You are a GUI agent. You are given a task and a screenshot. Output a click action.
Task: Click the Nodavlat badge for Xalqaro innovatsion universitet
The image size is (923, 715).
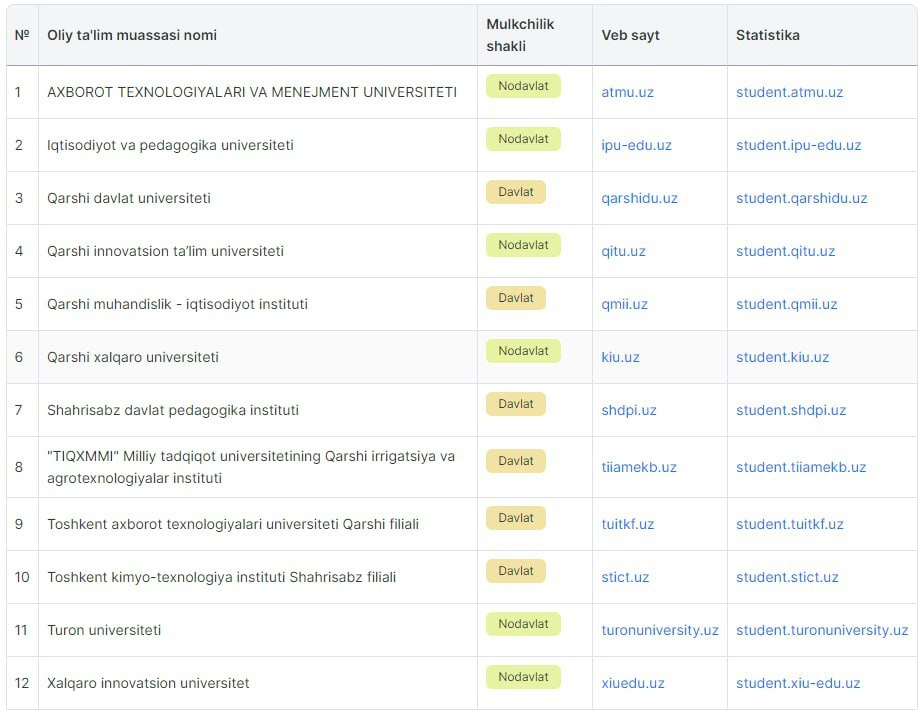tap(523, 677)
